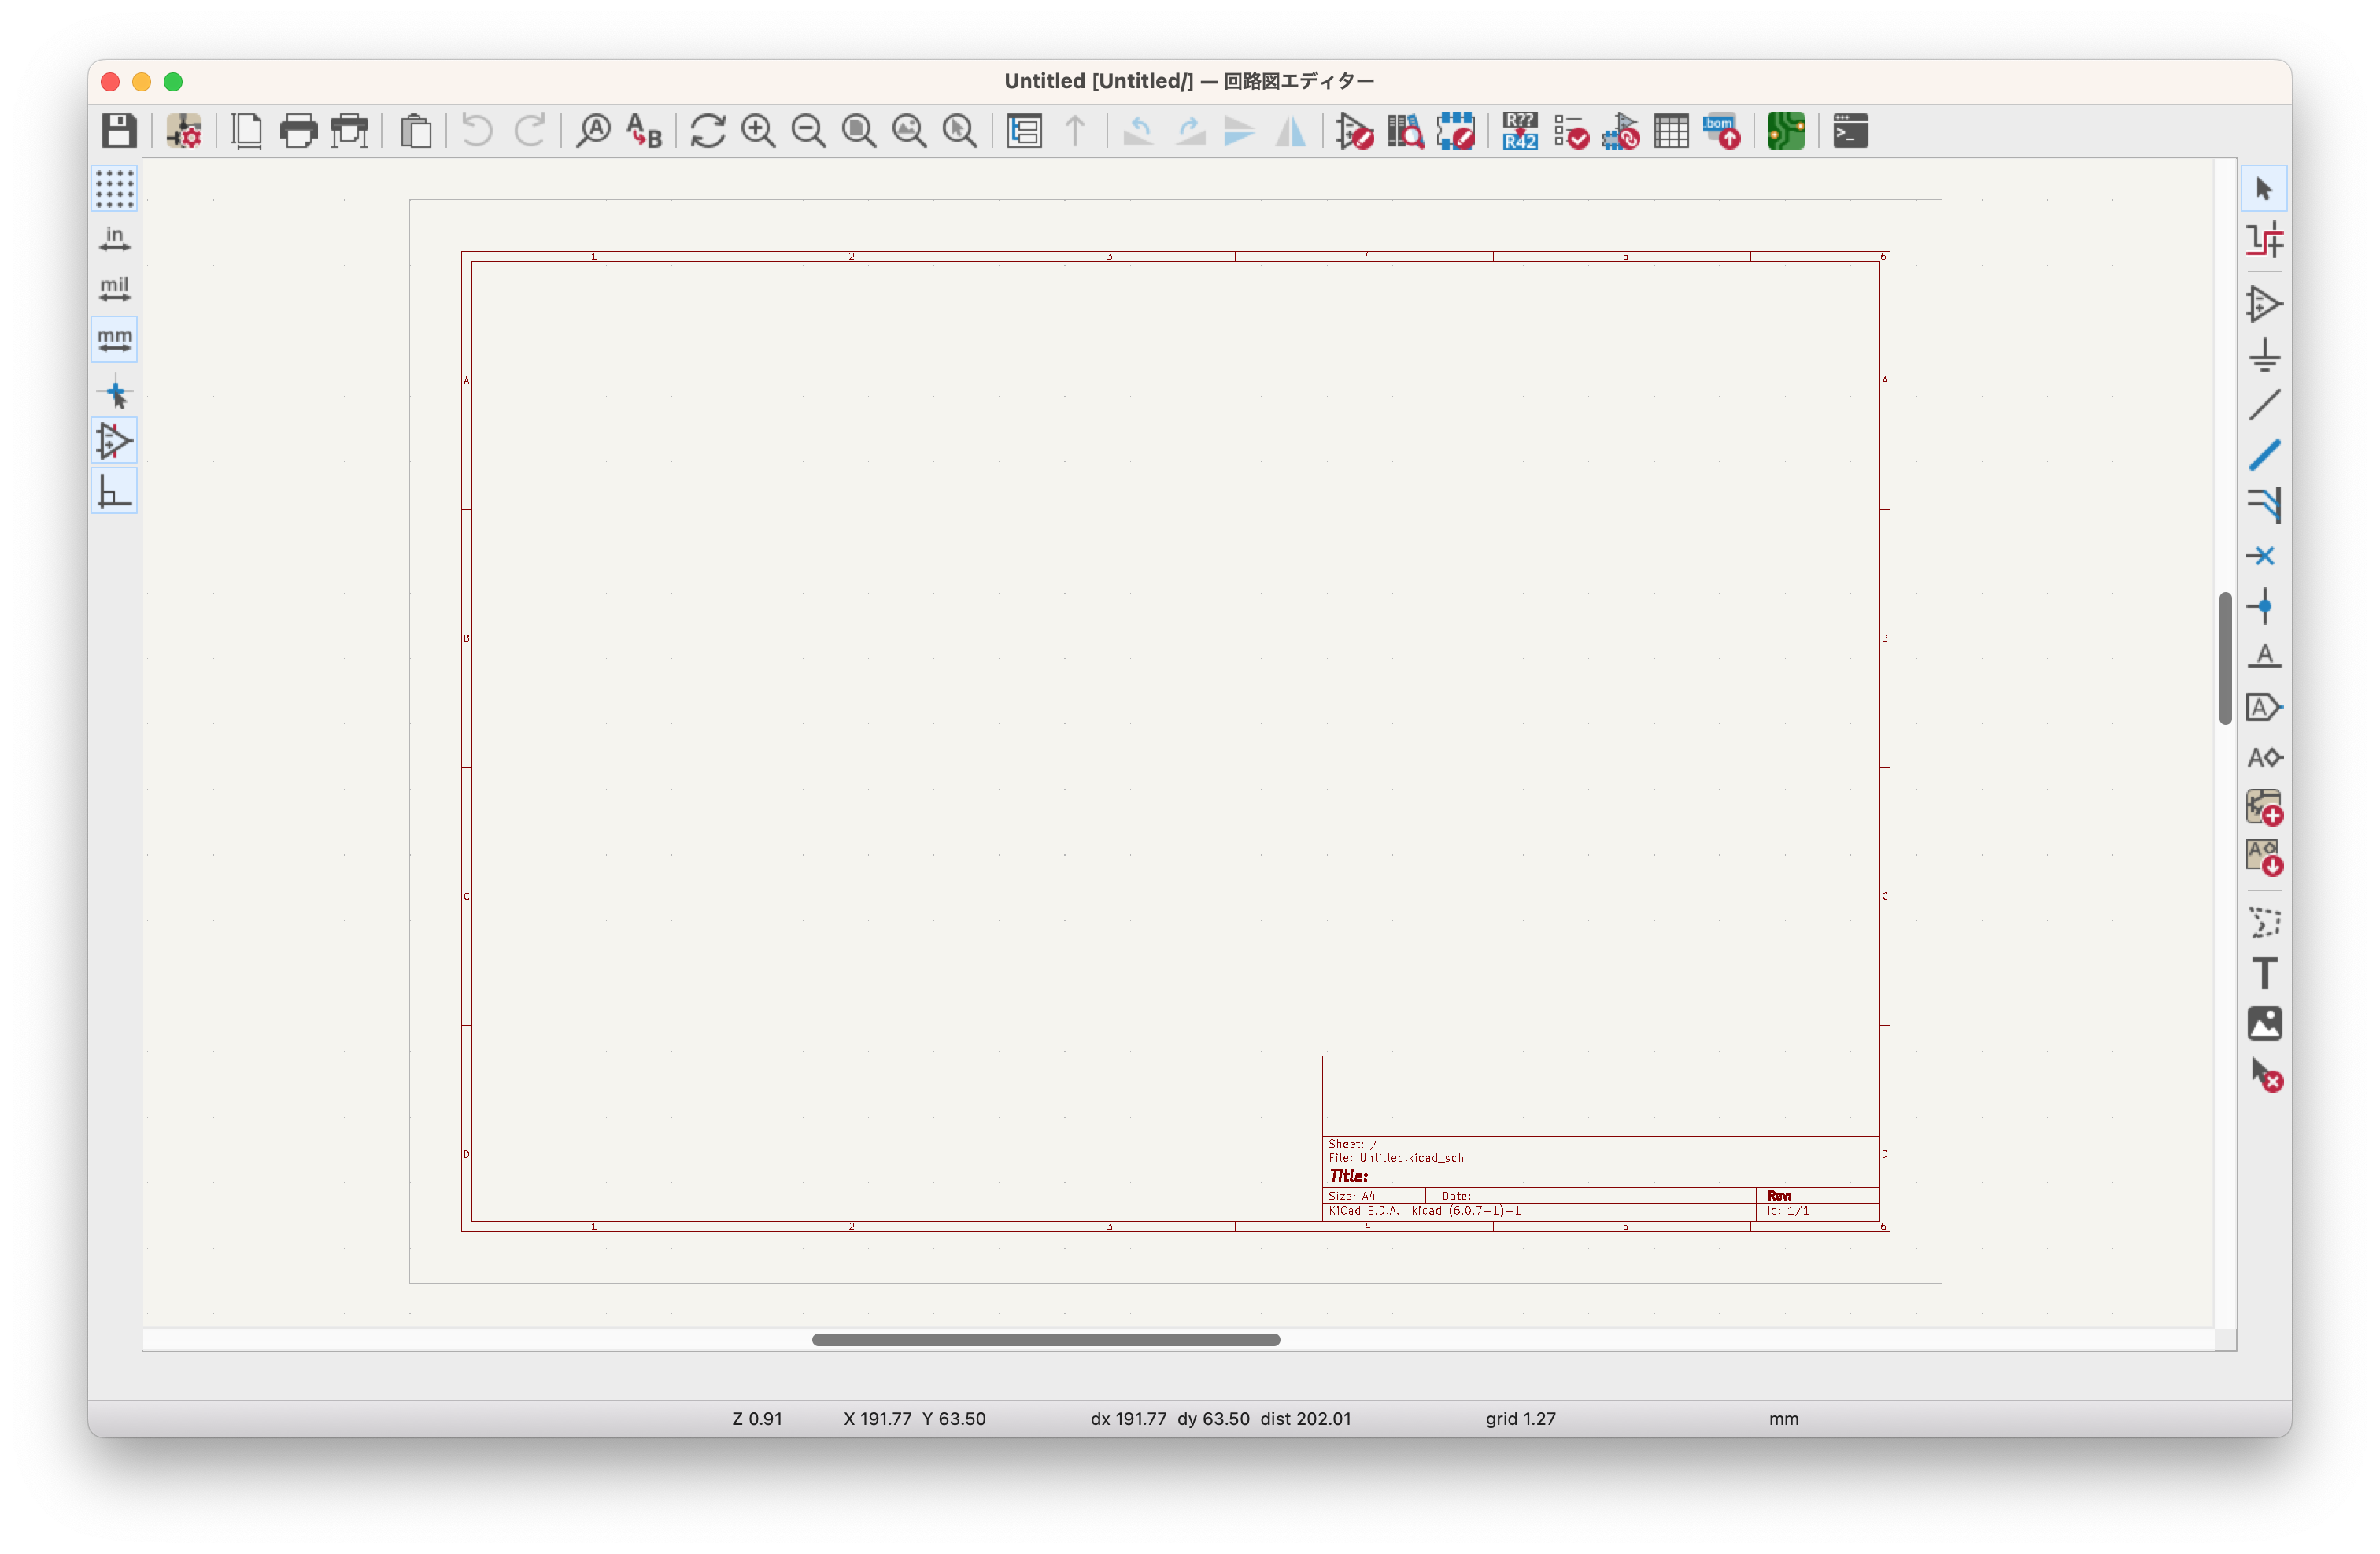Rotate selection counter-clockwise
This screenshot has width=2380, height=1554.
(x=1138, y=131)
